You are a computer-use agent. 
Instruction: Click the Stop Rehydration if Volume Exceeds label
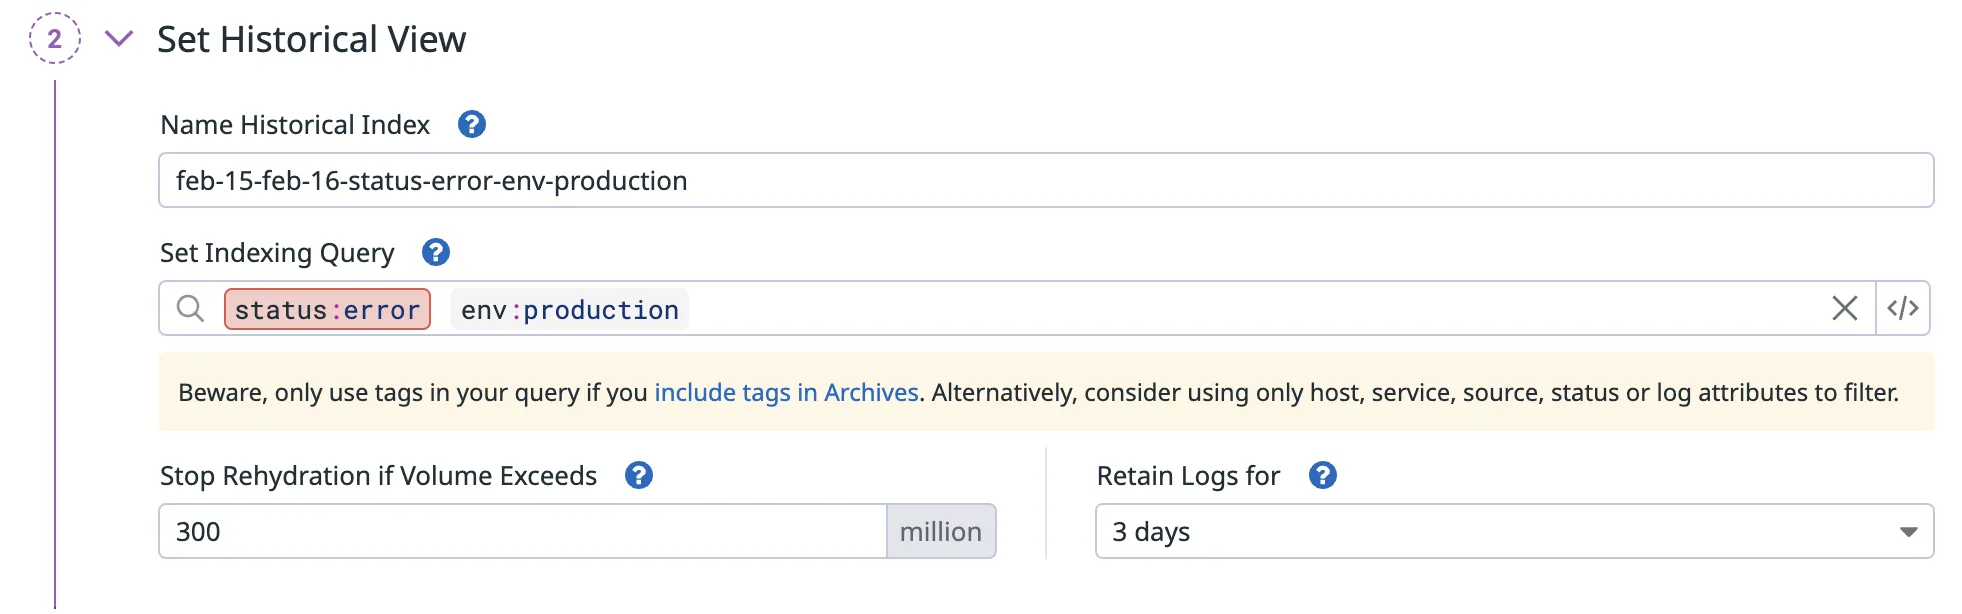[378, 476]
